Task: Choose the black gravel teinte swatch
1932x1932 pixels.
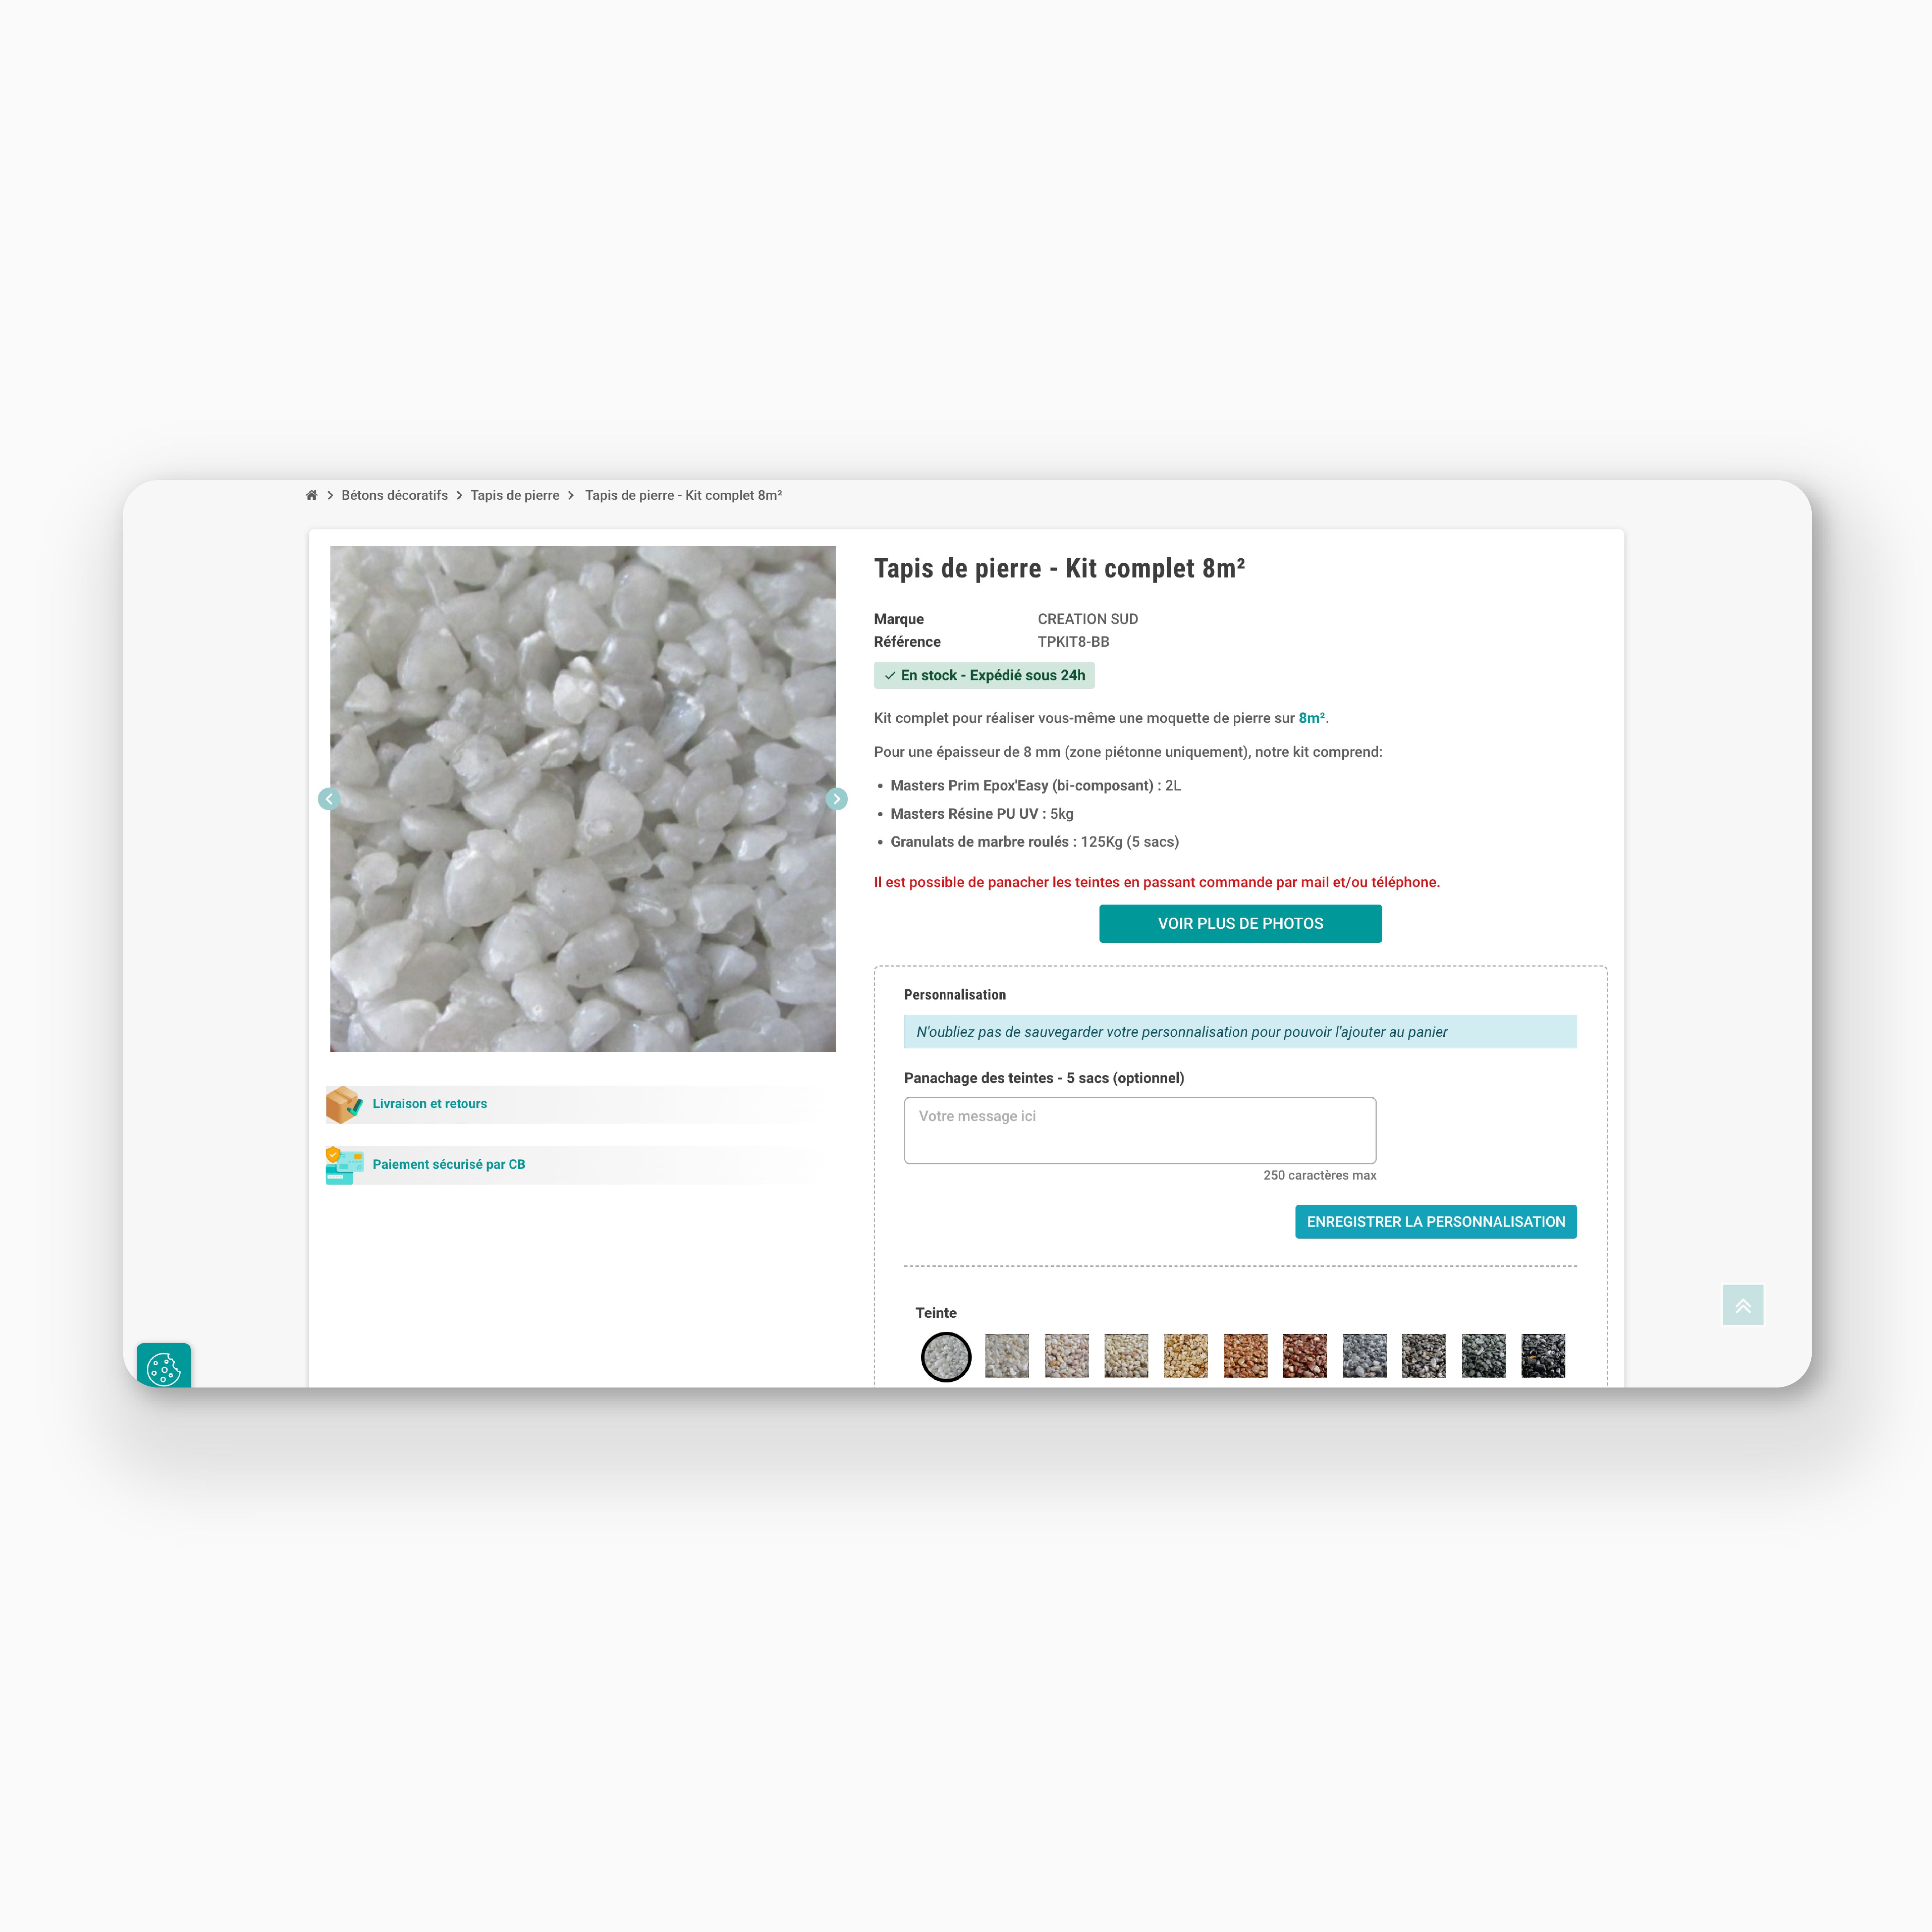Action: click(1543, 1356)
